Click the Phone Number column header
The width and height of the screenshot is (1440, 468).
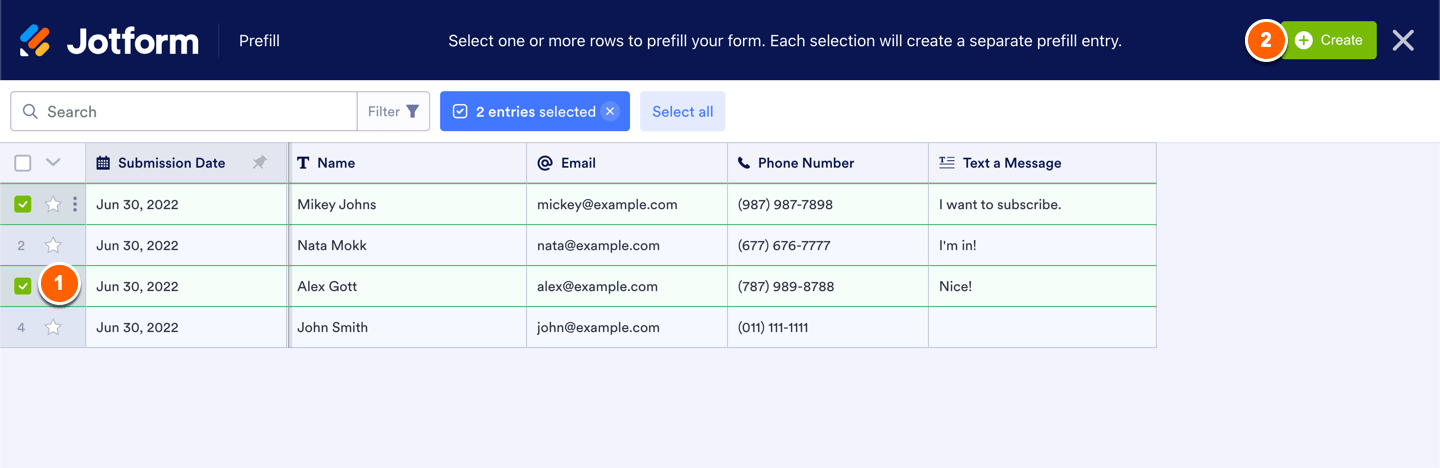click(x=805, y=163)
